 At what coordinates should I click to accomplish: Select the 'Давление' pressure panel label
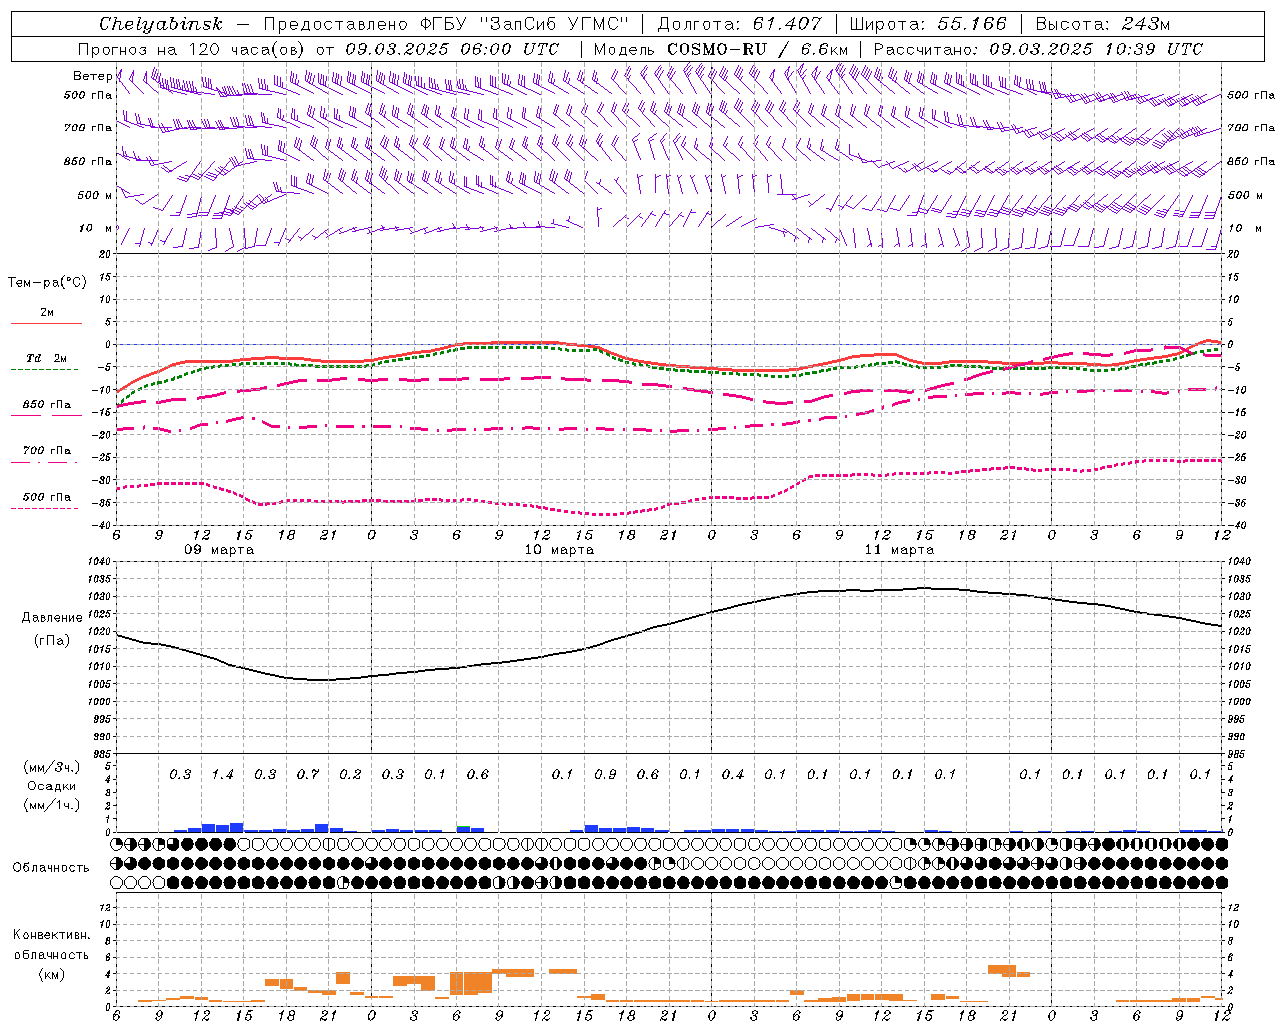52,618
